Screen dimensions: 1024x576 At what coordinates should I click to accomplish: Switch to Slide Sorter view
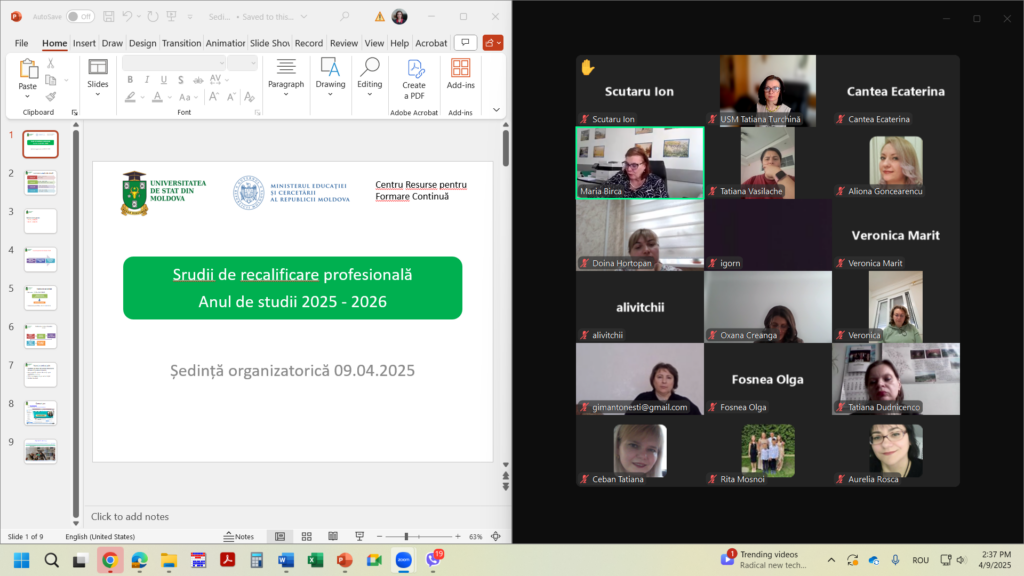click(x=306, y=537)
